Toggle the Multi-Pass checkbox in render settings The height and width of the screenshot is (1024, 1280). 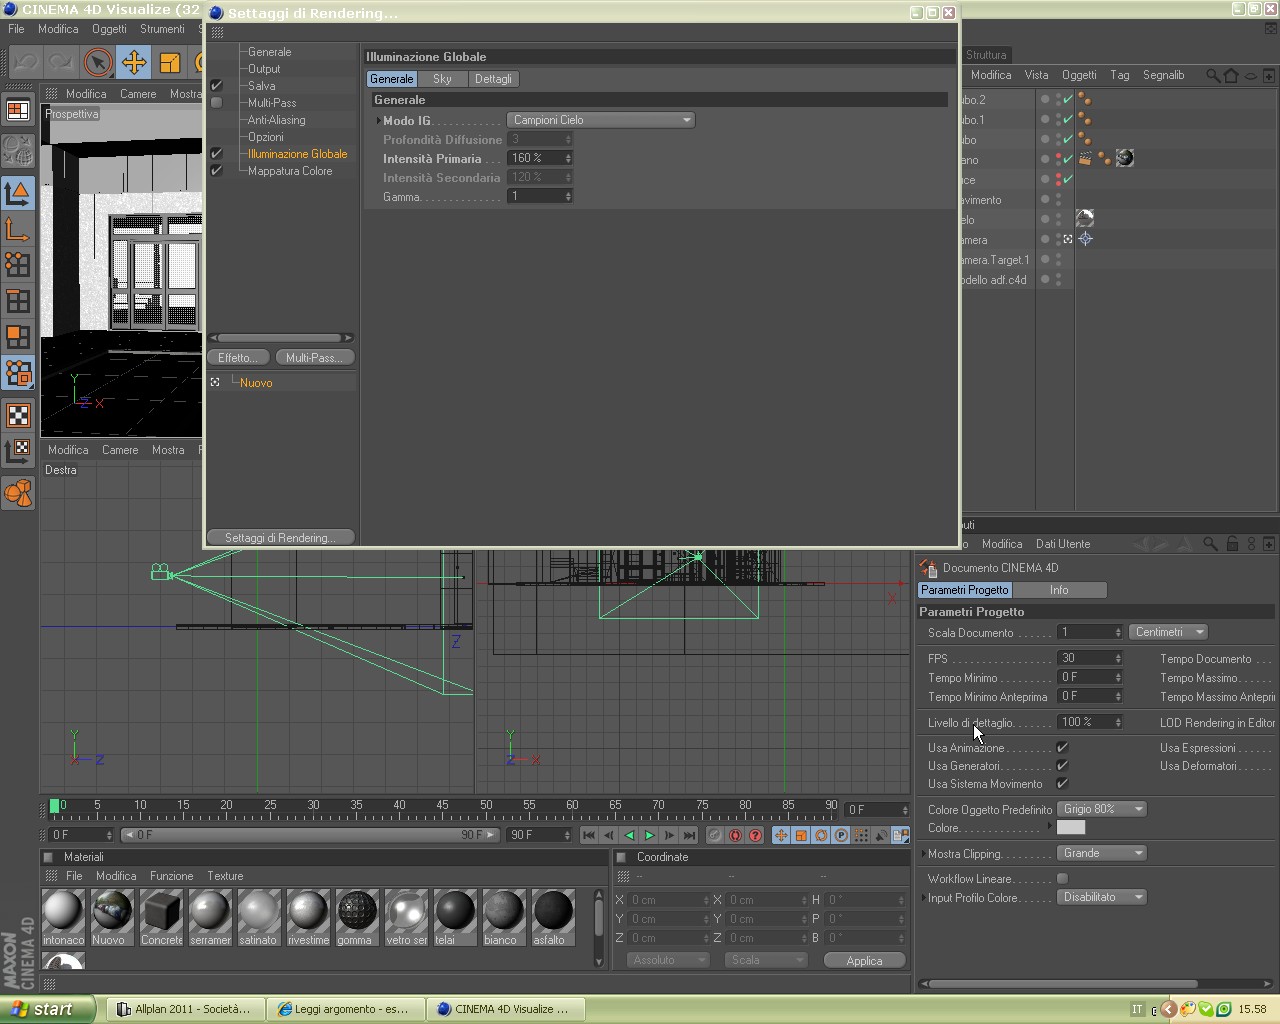click(216, 102)
